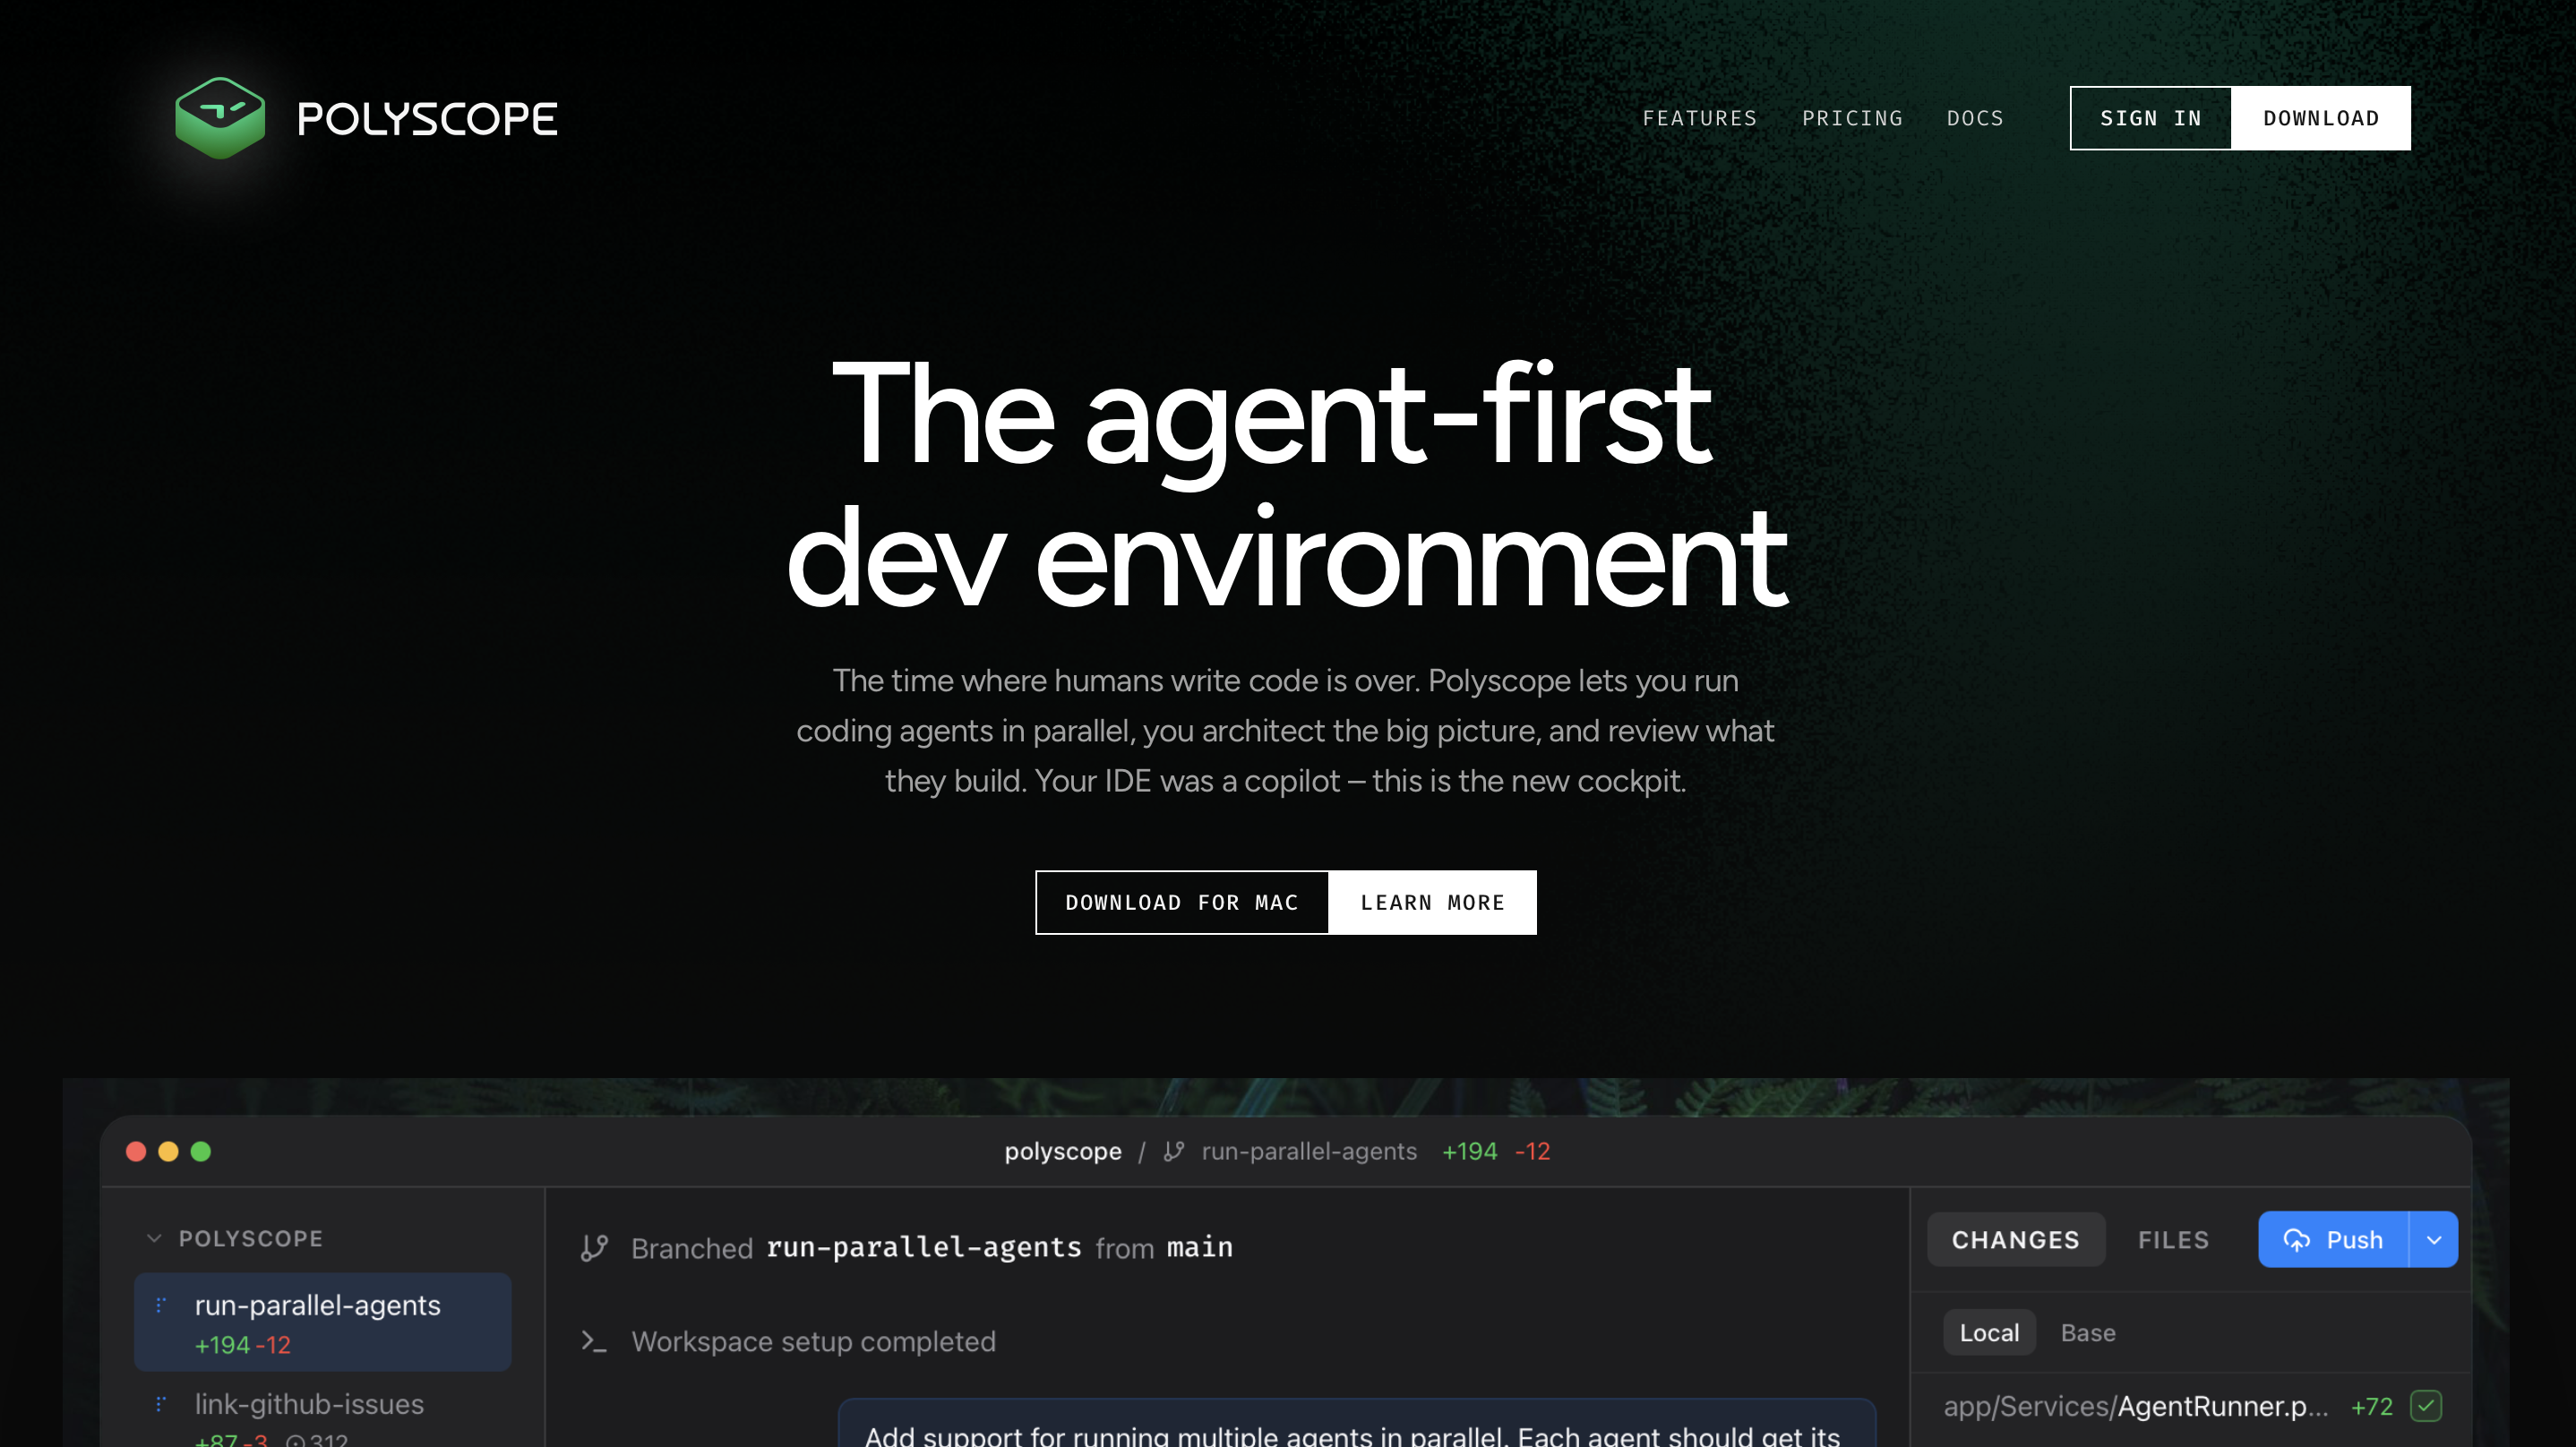Image resolution: width=2576 pixels, height=1447 pixels.
Task: Click the dotted status icon beside run-parallel-agents
Action: coord(160,1305)
